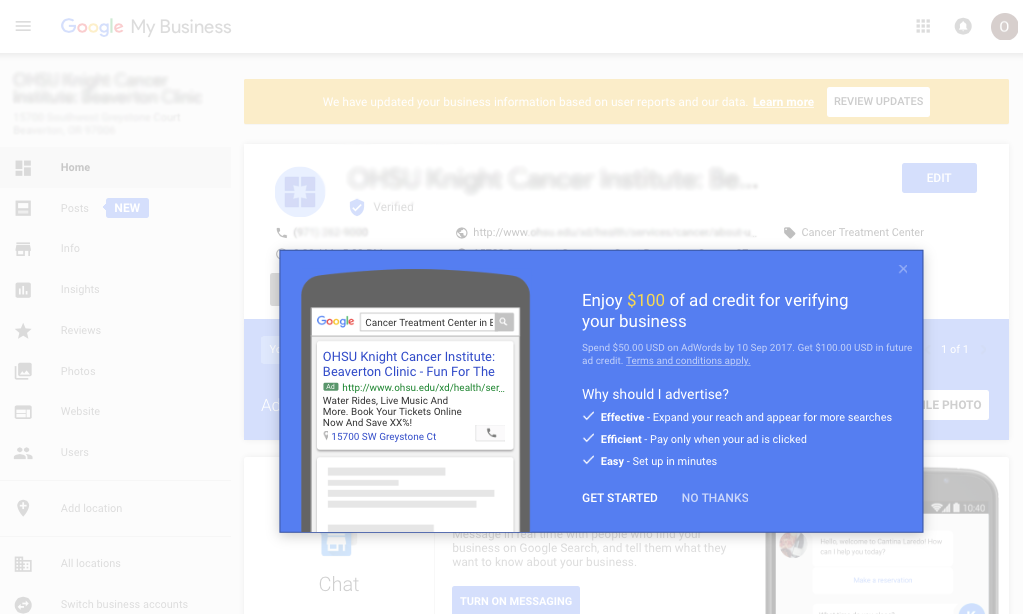
Task: Click the Add location pin icon
Action: pos(23,508)
